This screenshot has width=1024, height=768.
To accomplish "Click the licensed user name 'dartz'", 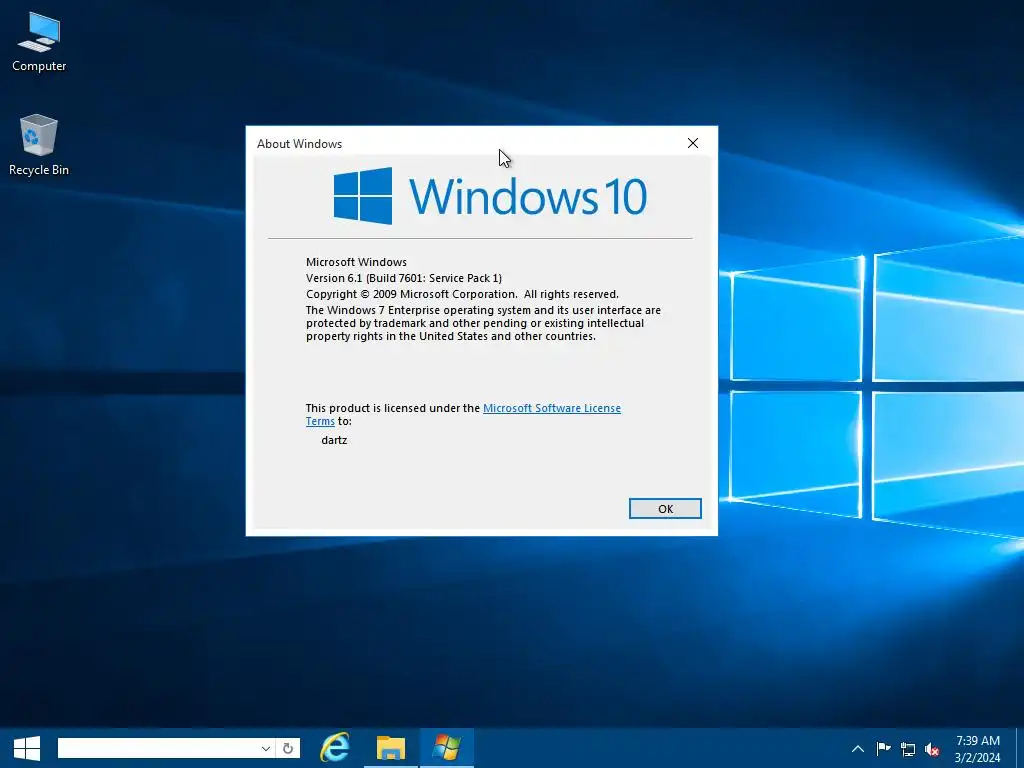I will pos(334,440).
